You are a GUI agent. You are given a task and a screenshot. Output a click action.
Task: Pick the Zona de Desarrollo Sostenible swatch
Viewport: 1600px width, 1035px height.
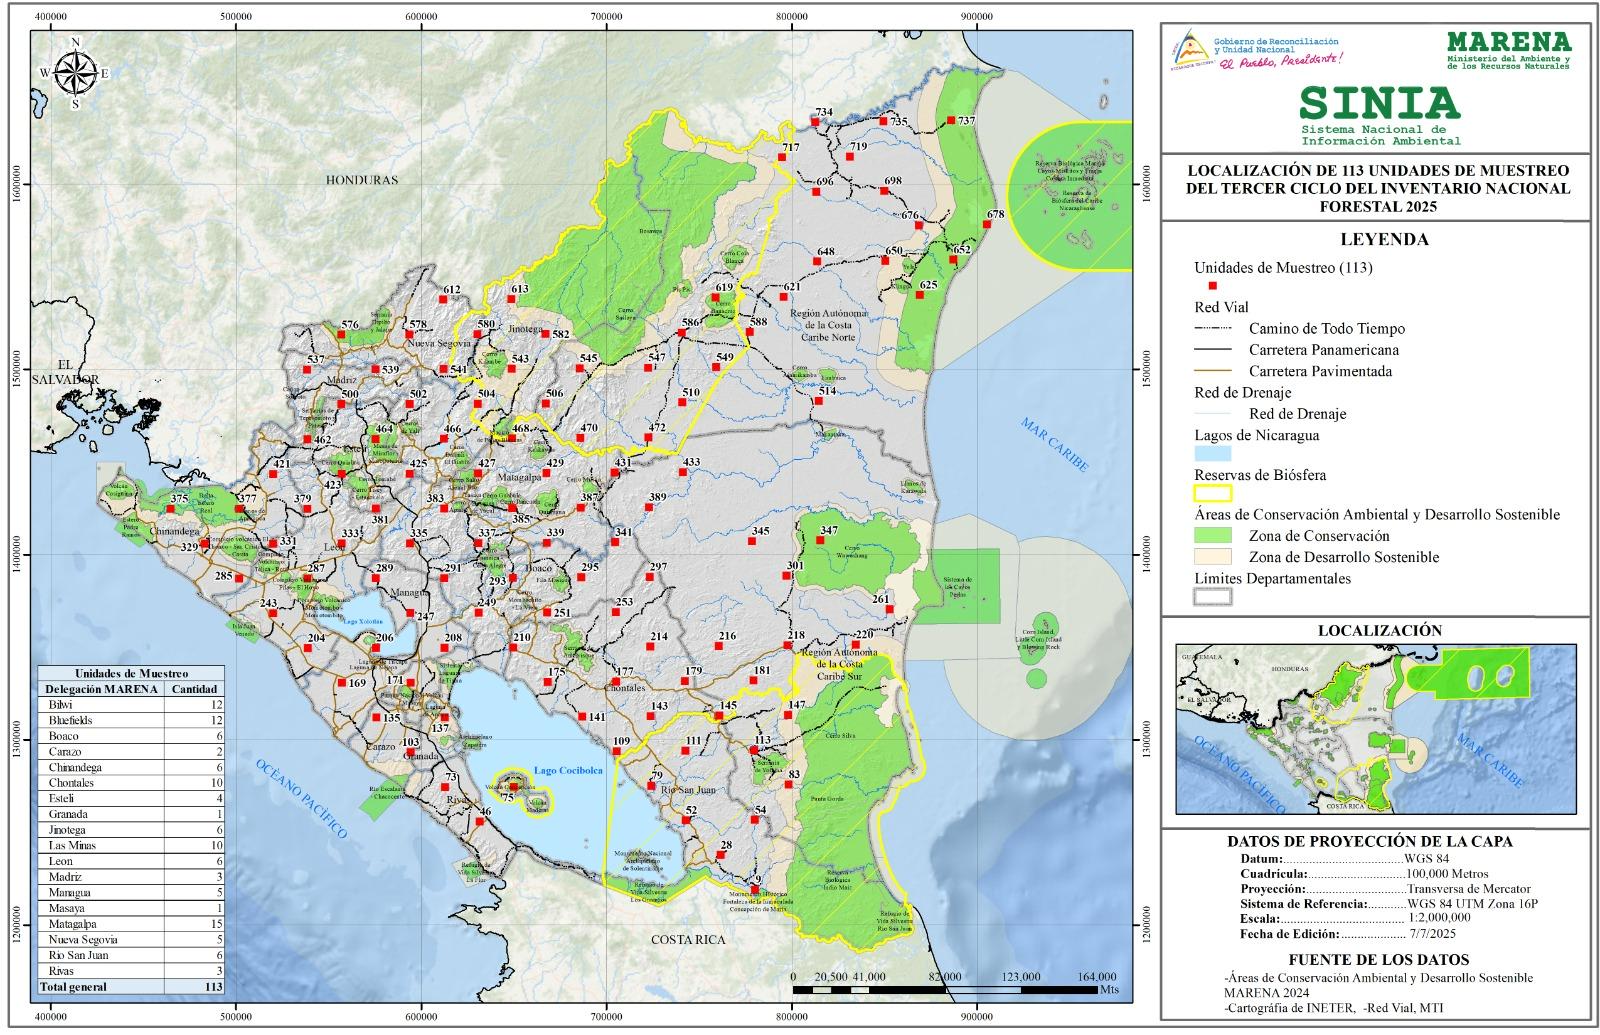tap(1213, 557)
